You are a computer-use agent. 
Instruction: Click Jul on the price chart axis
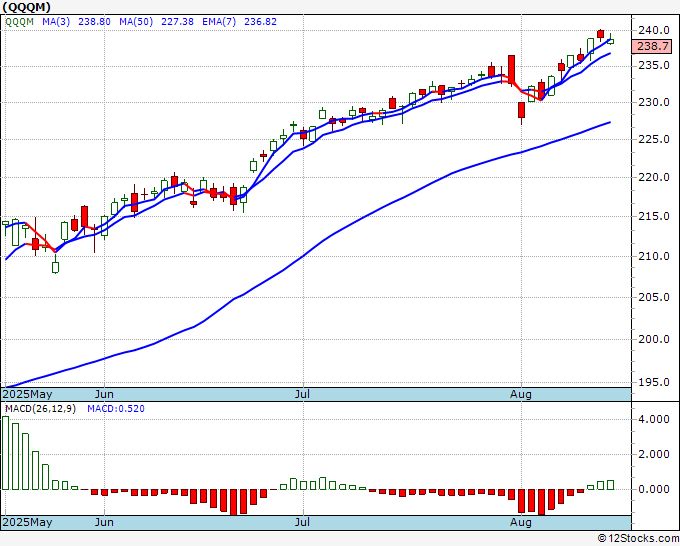click(302, 395)
